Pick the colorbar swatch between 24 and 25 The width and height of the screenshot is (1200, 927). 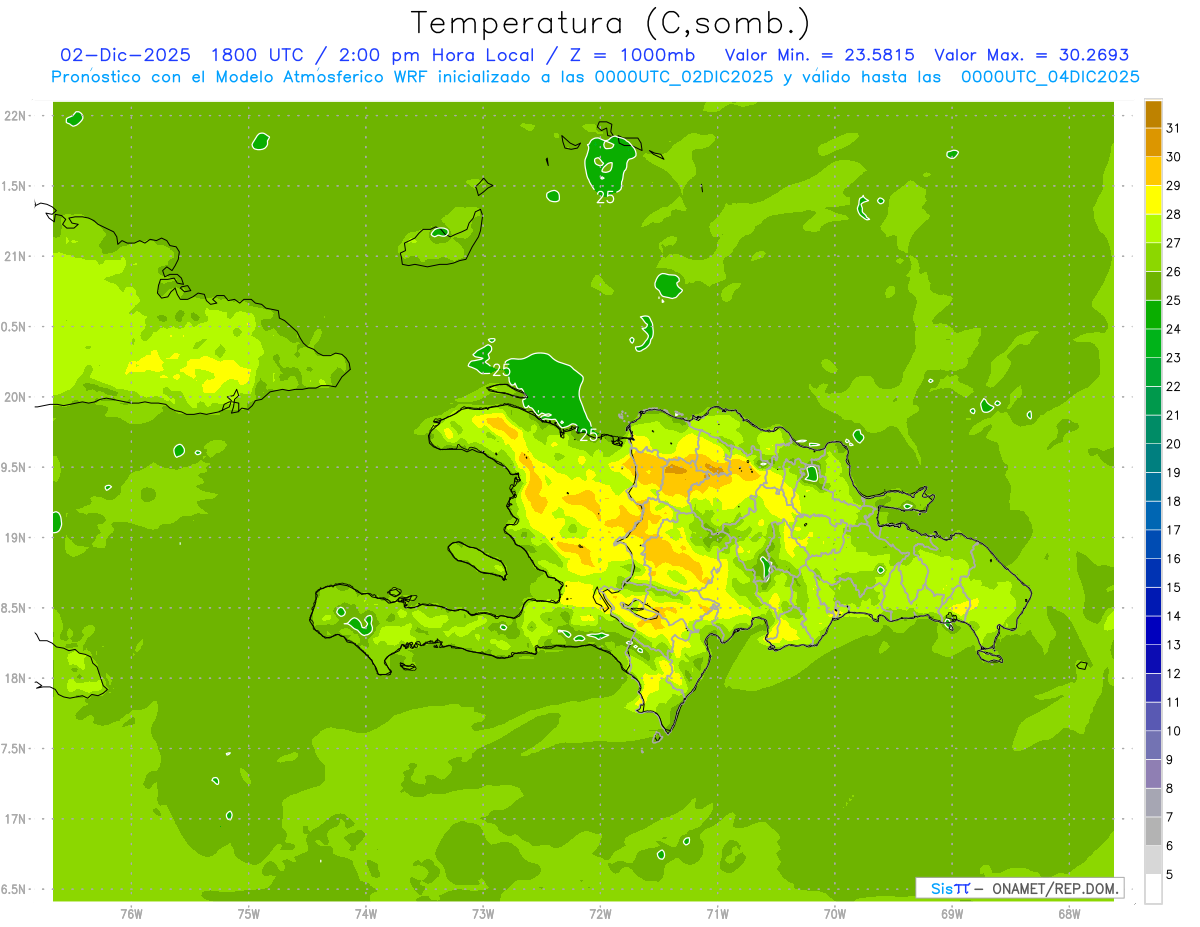(x=1153, y=315)
